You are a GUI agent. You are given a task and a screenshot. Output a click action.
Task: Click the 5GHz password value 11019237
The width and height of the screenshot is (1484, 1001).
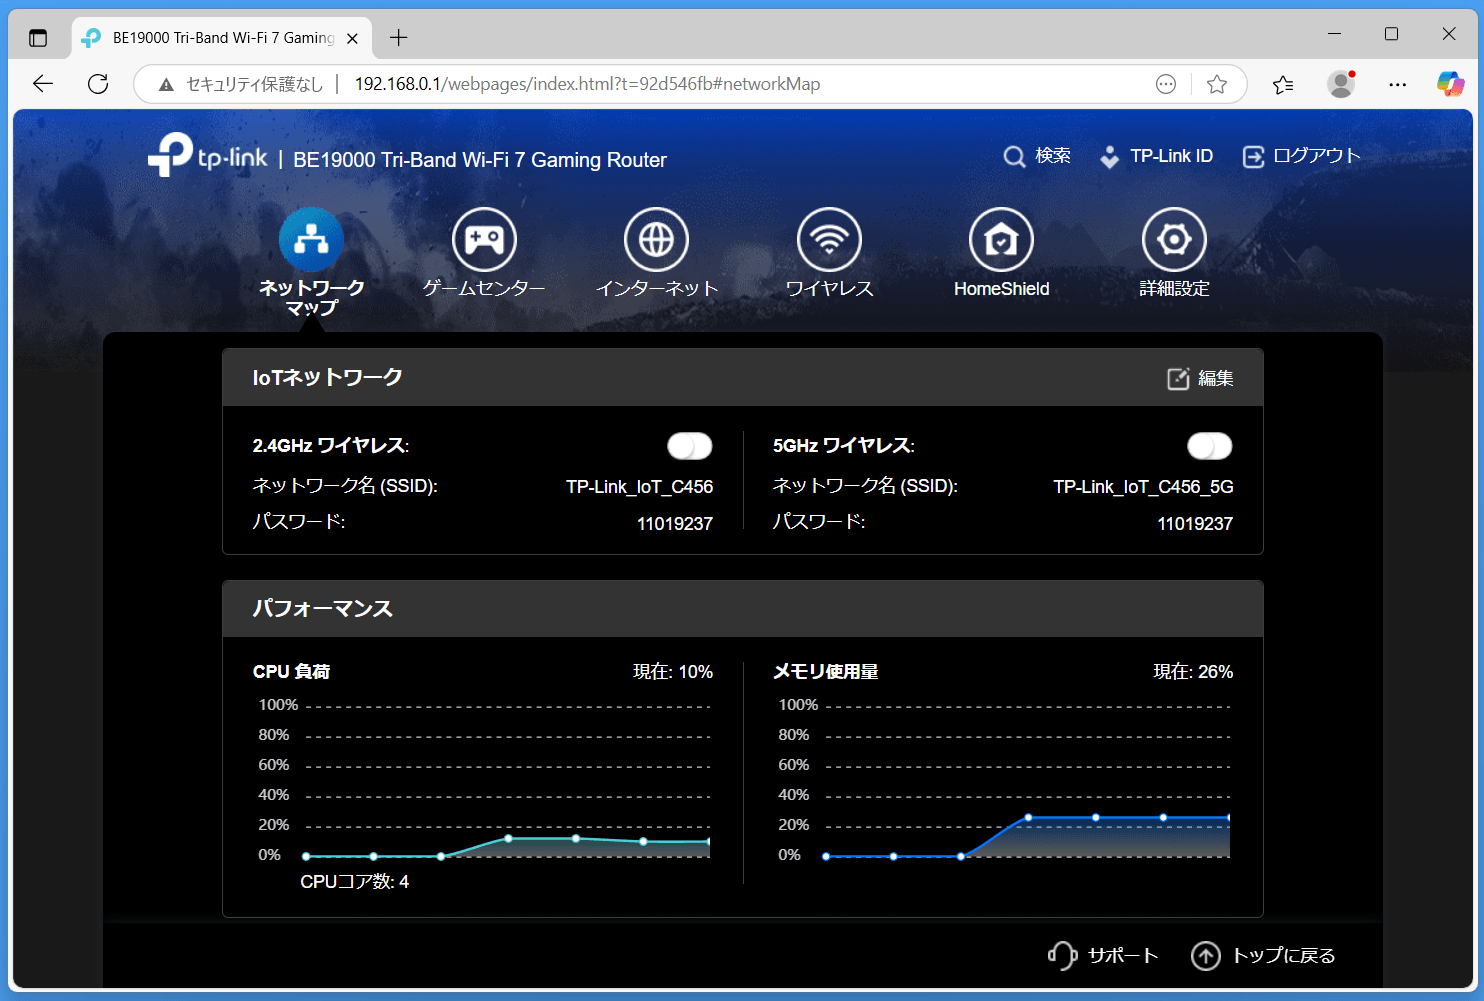pos(1195,523)
